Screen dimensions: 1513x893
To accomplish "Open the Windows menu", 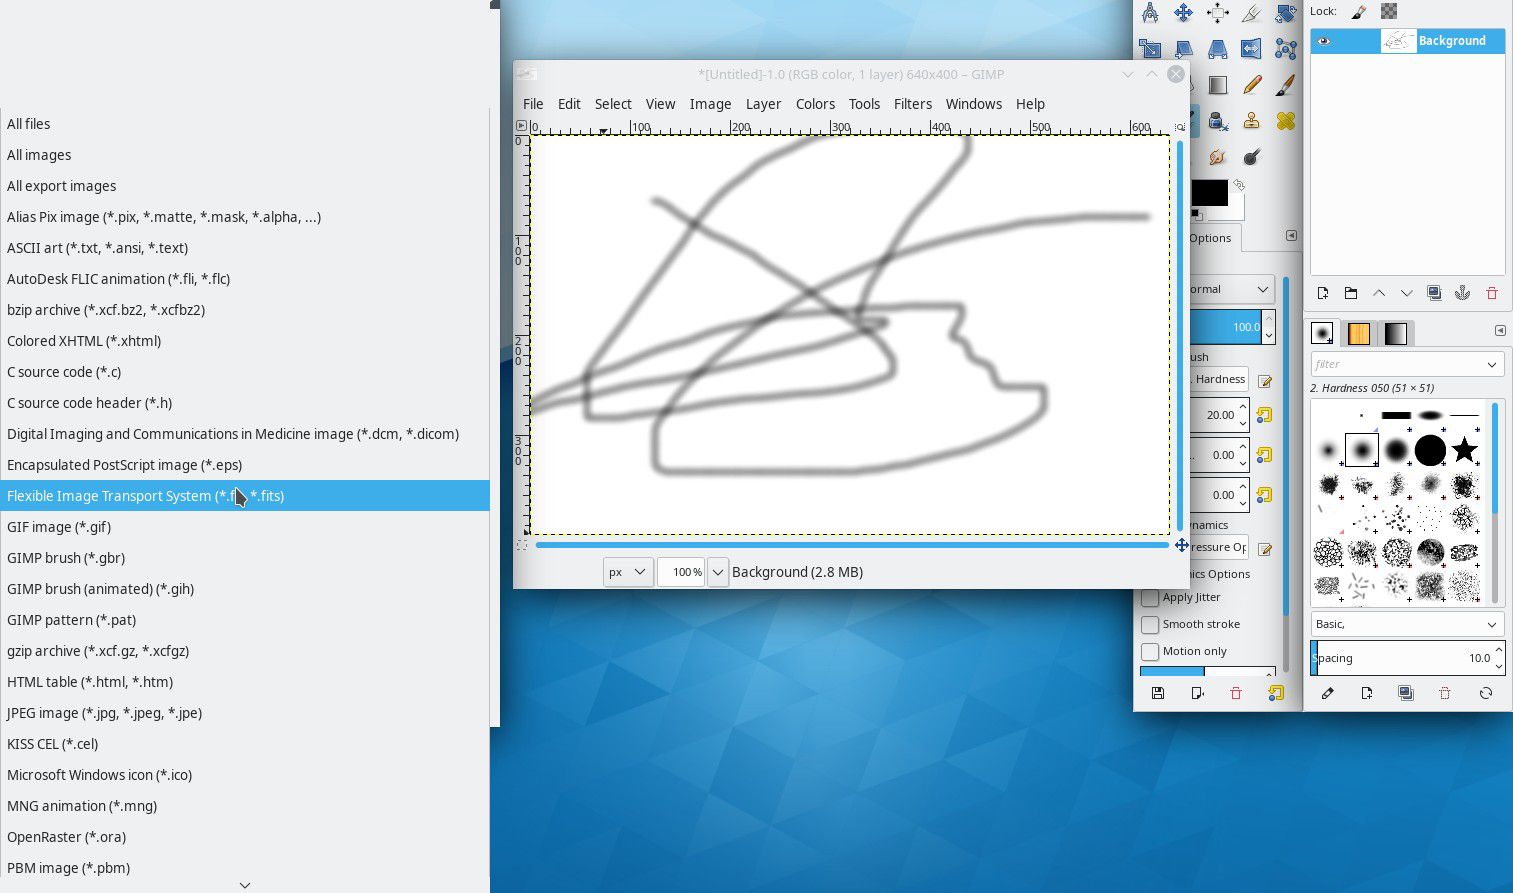I will coord(974,104).
